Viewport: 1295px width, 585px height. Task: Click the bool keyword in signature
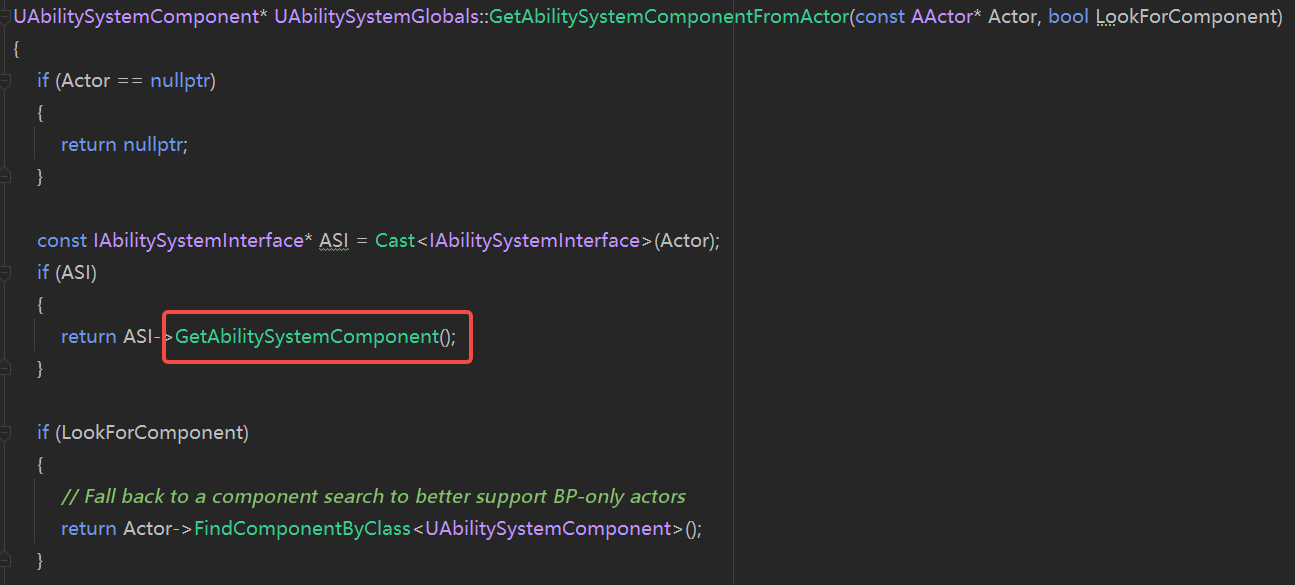tap(1068, 17)
